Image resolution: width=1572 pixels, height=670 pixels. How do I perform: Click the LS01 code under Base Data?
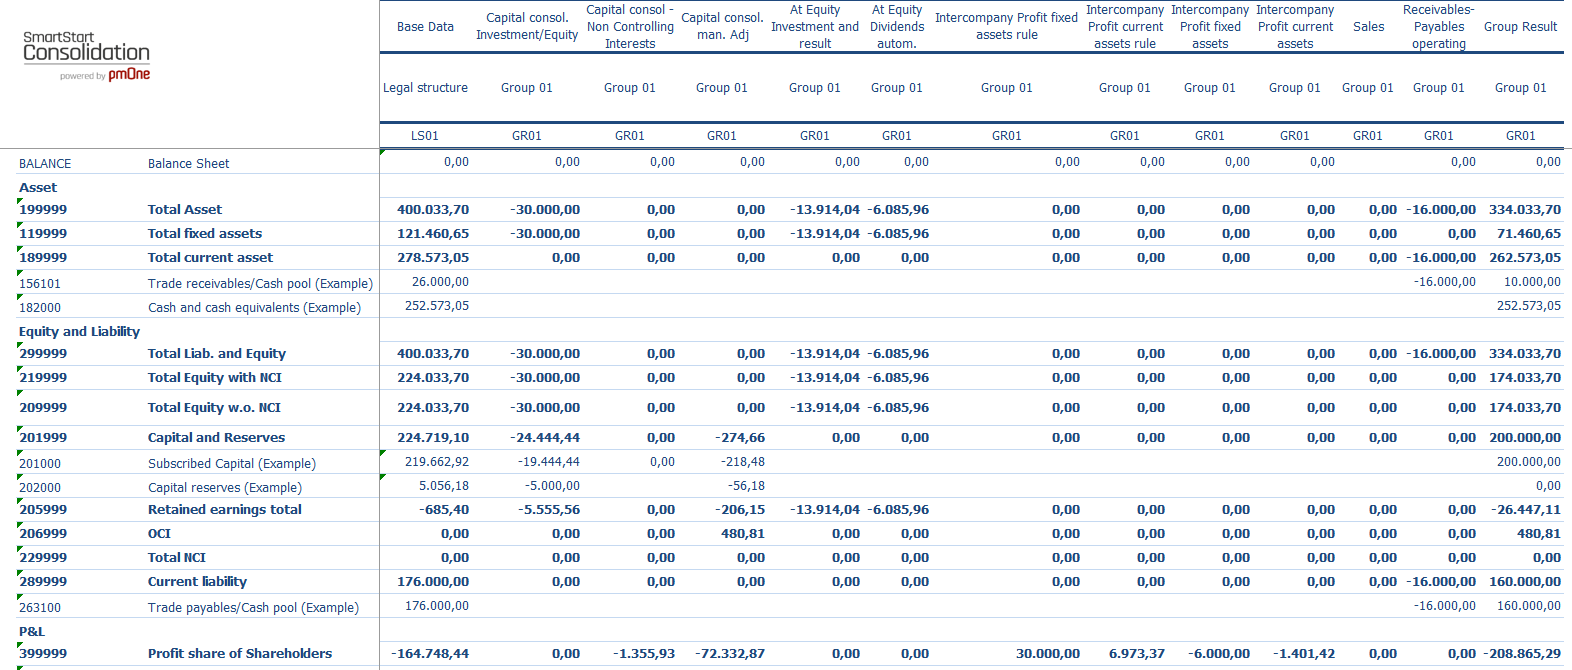tap(425, 136)
